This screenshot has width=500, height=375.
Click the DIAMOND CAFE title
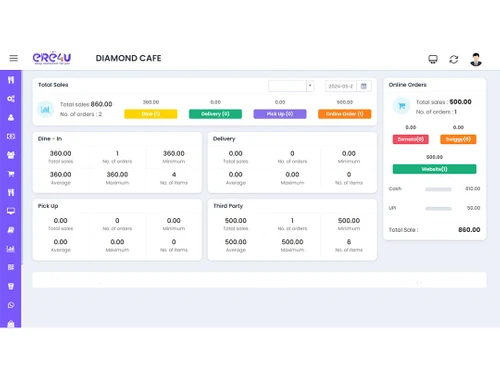tap(128, 58)
